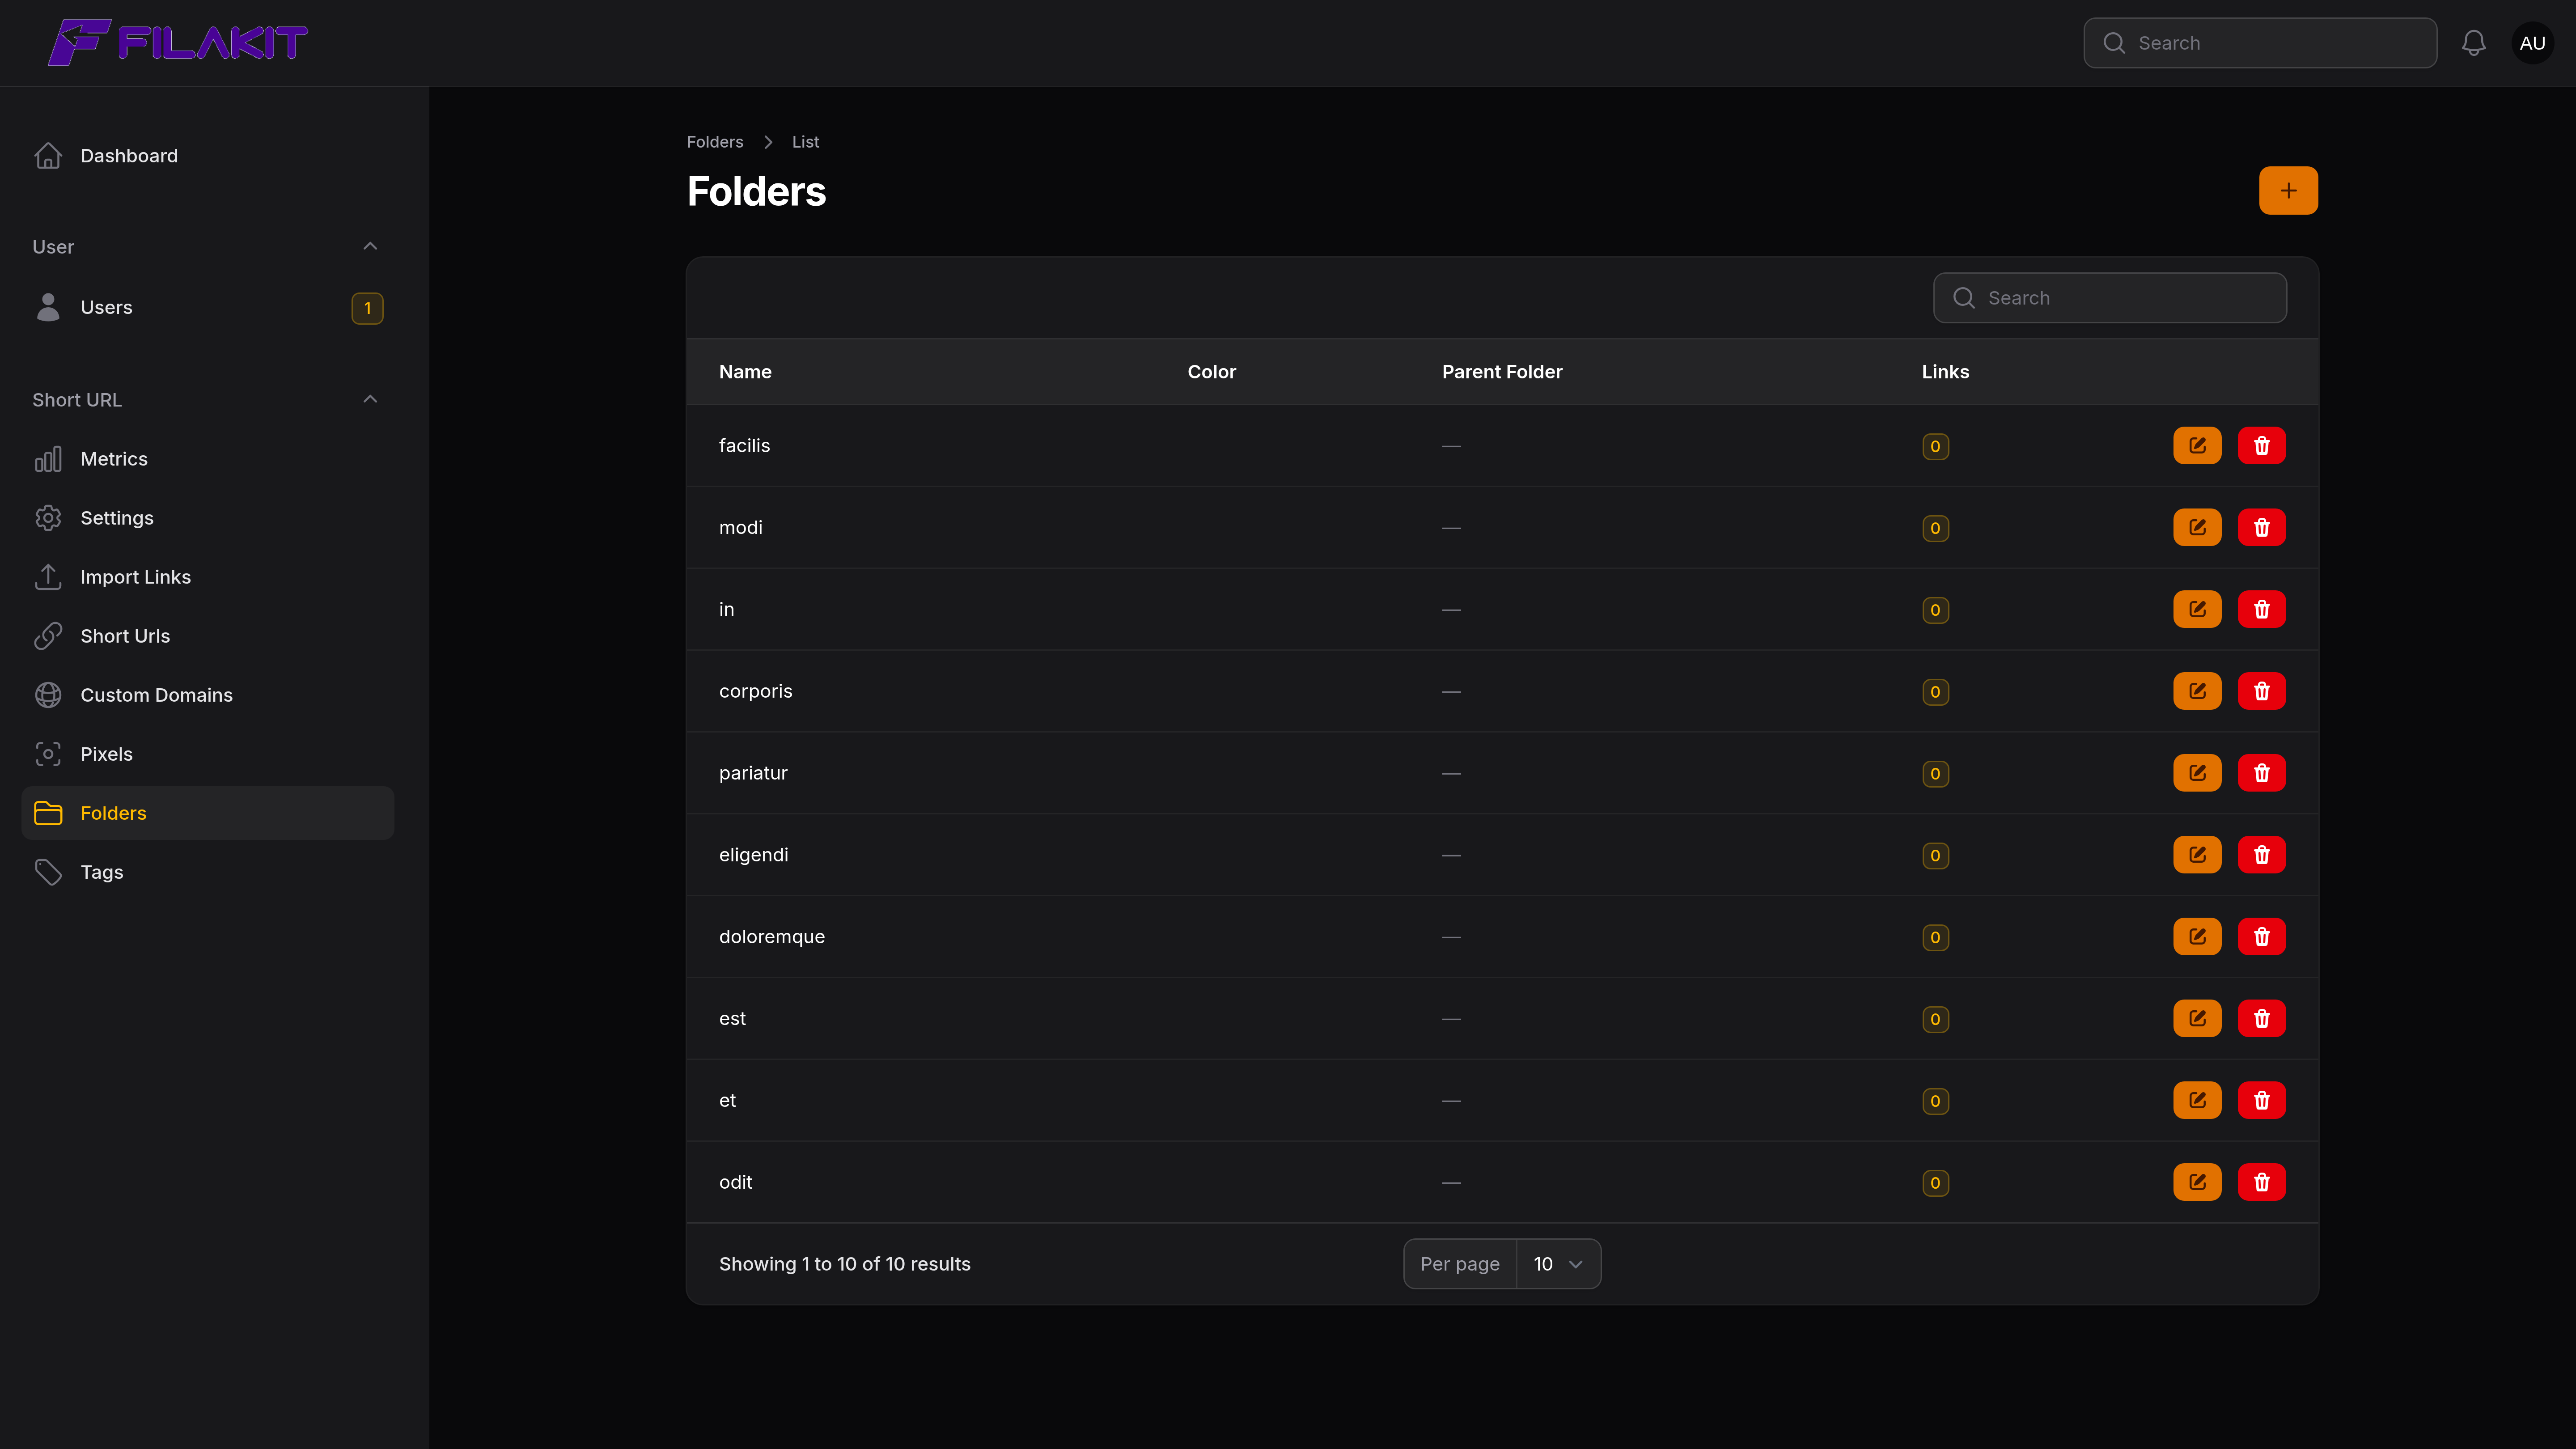
Task: Open the AU user avatar menu
Action: [2532, 43]
